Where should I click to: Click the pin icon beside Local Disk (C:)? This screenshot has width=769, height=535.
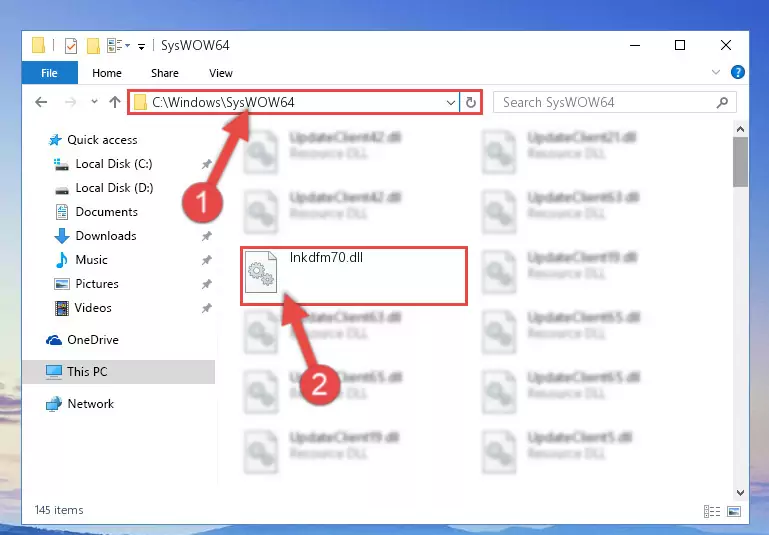click(x=206, y=164)
